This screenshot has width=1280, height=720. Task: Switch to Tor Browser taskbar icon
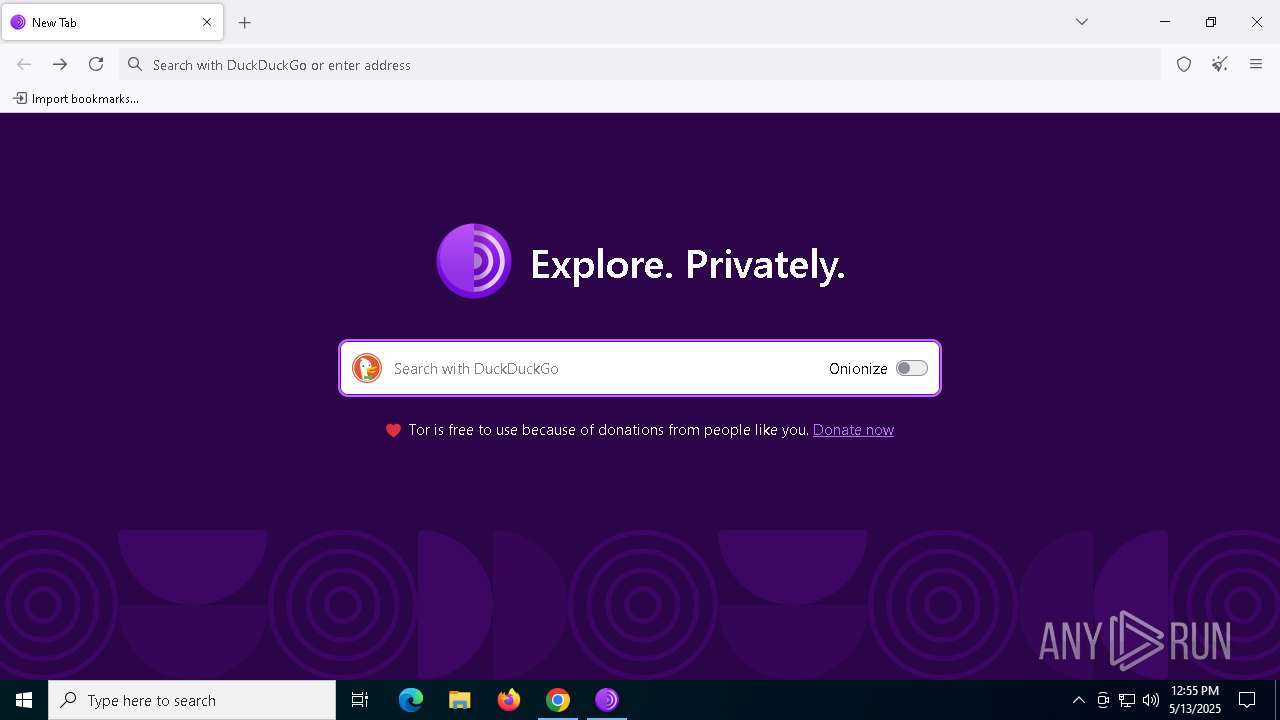607,700
